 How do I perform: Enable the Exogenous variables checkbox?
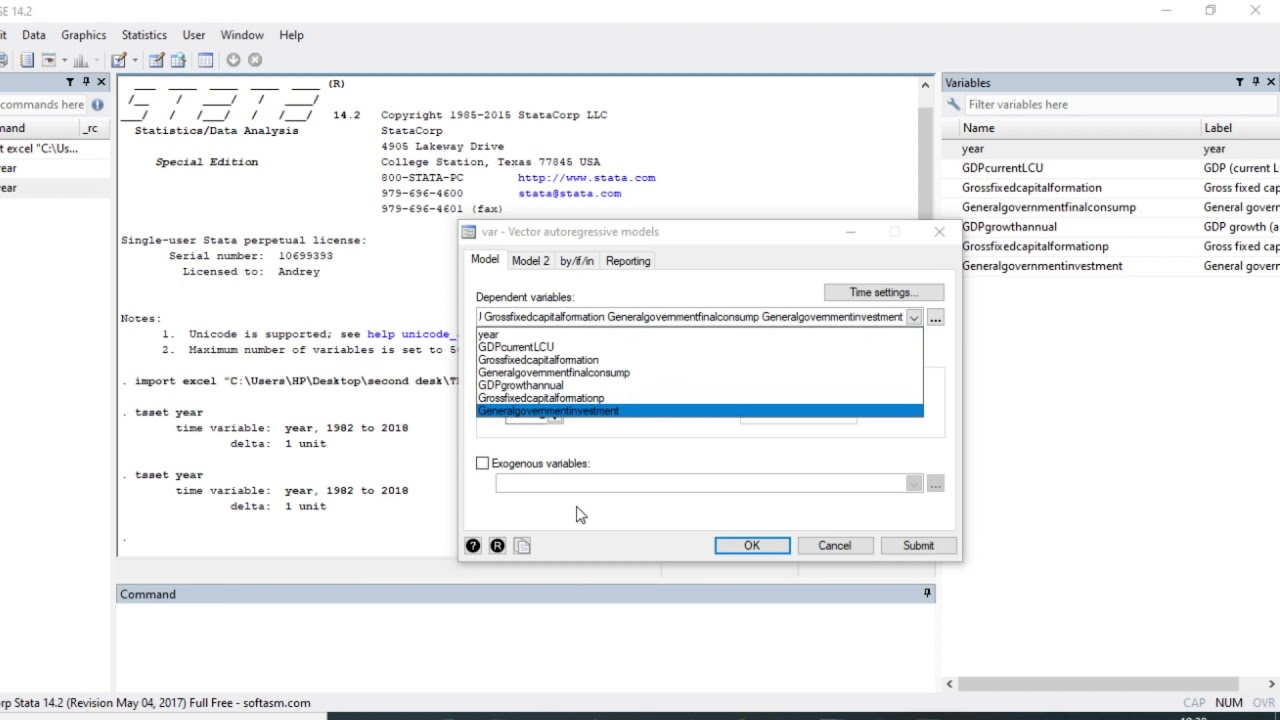[x=483, y=463]
